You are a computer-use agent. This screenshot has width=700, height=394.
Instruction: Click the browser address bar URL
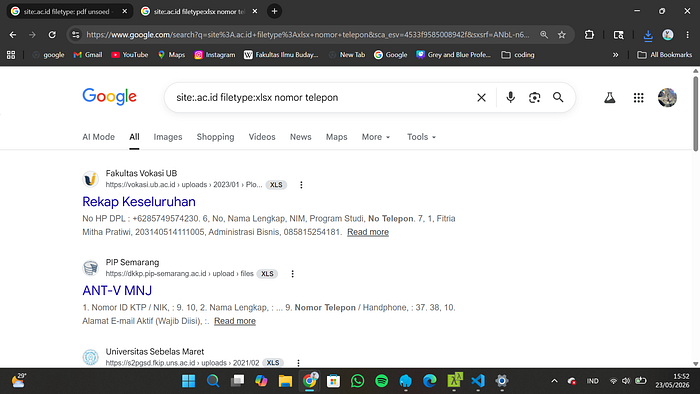308,35
